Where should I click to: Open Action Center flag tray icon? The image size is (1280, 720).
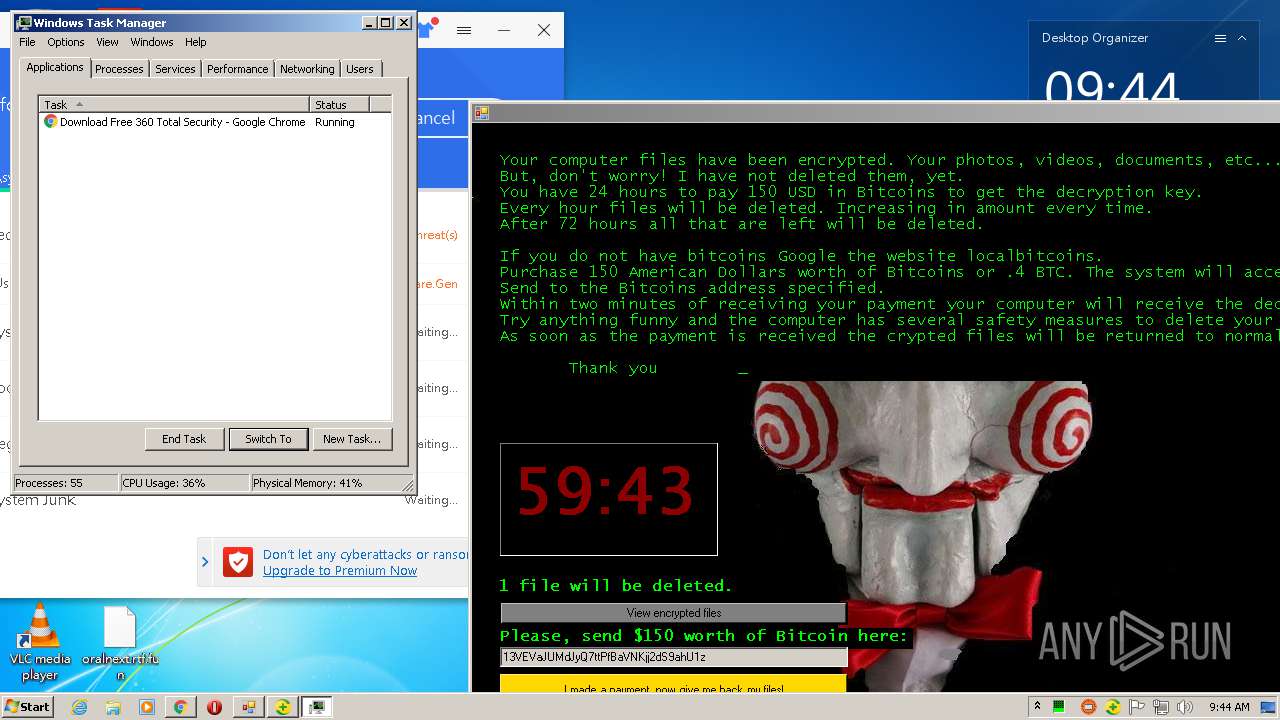(x=1138, y=707)
